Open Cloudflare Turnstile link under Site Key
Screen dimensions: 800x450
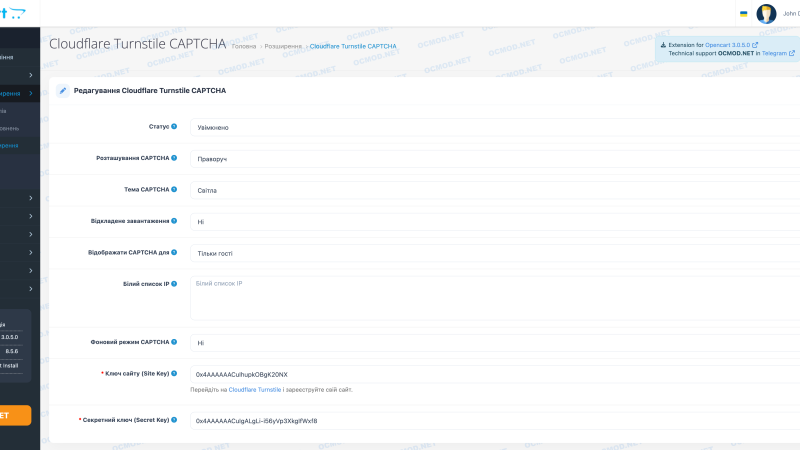point(255,390)
